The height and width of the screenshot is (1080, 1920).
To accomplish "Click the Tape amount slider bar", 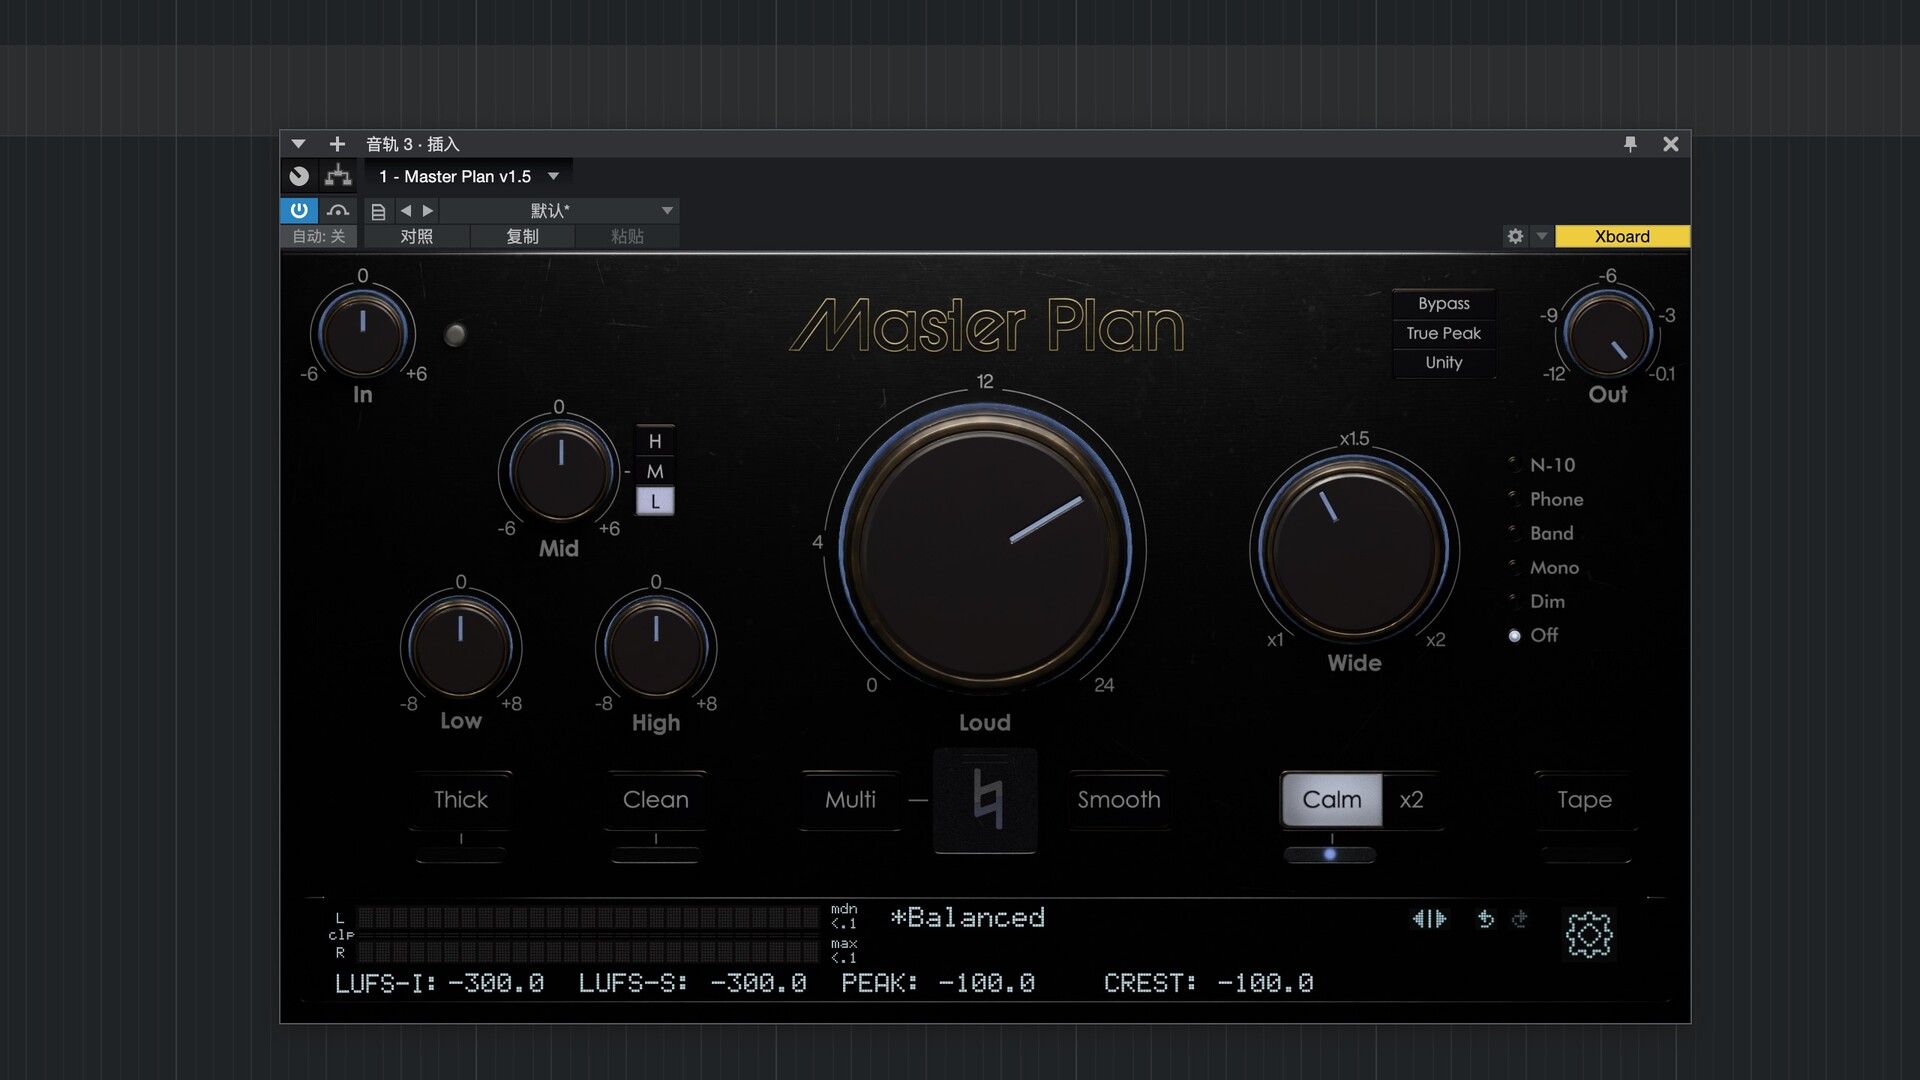I will point(1586,854).
